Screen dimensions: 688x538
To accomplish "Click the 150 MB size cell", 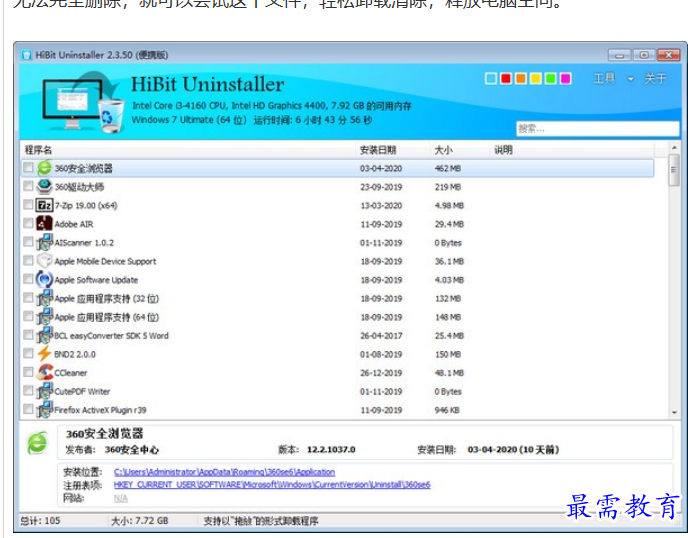I will pos(448,355).
